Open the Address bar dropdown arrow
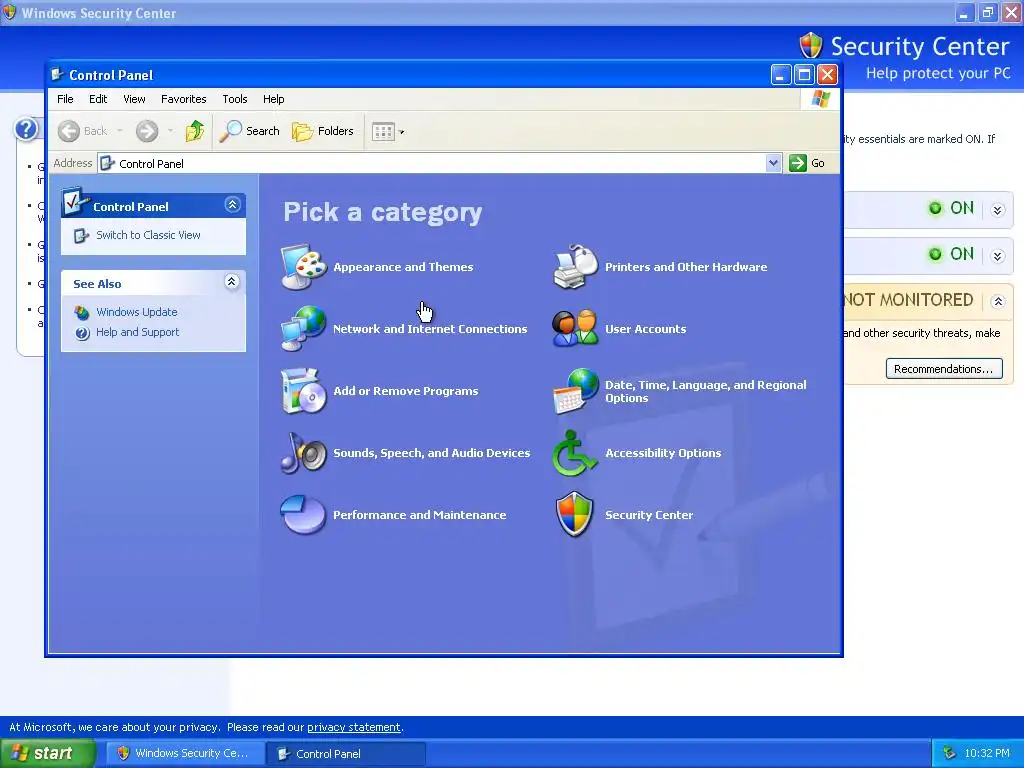Image resolution: width=1024 pixels, height=768 pixels. point(773,163)
